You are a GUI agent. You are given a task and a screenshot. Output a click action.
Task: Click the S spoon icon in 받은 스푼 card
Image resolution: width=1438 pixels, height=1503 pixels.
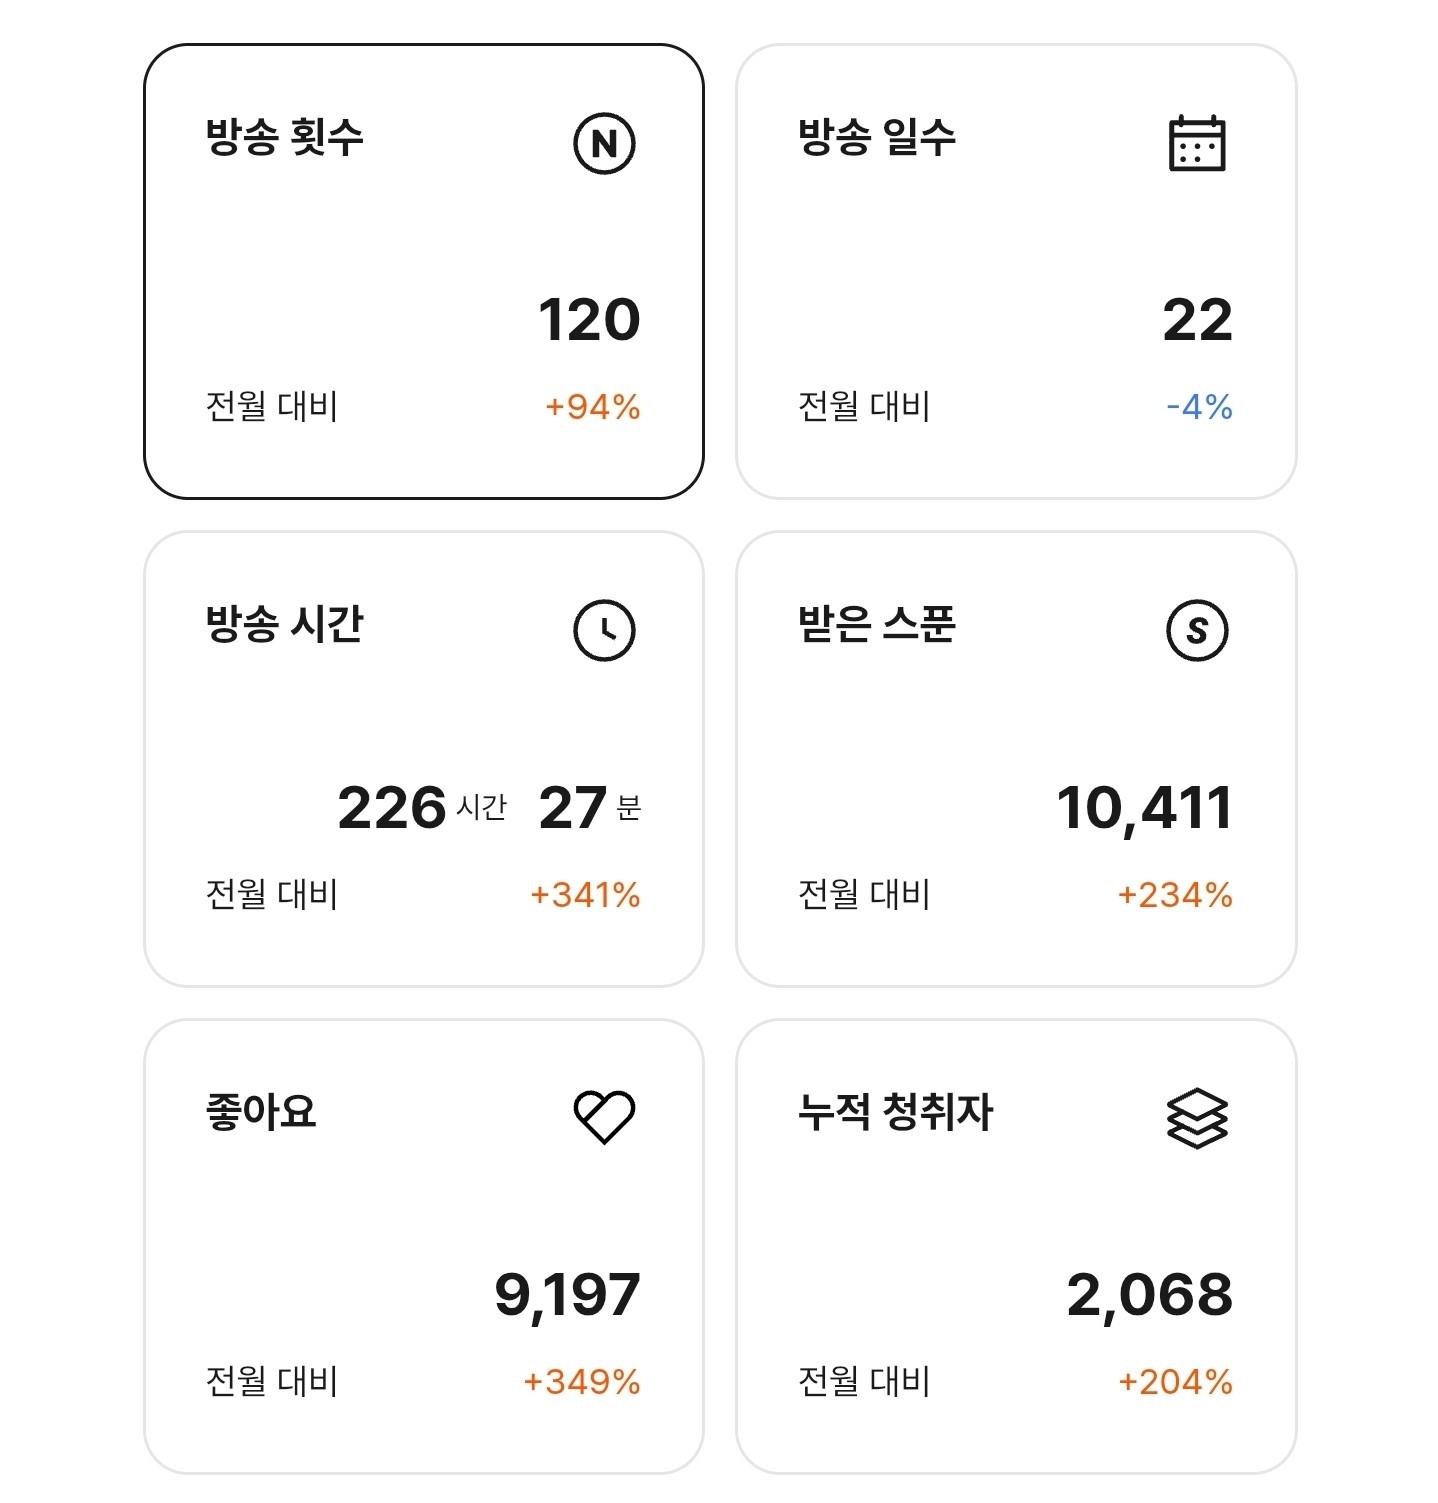click(x=1197, y=630)
